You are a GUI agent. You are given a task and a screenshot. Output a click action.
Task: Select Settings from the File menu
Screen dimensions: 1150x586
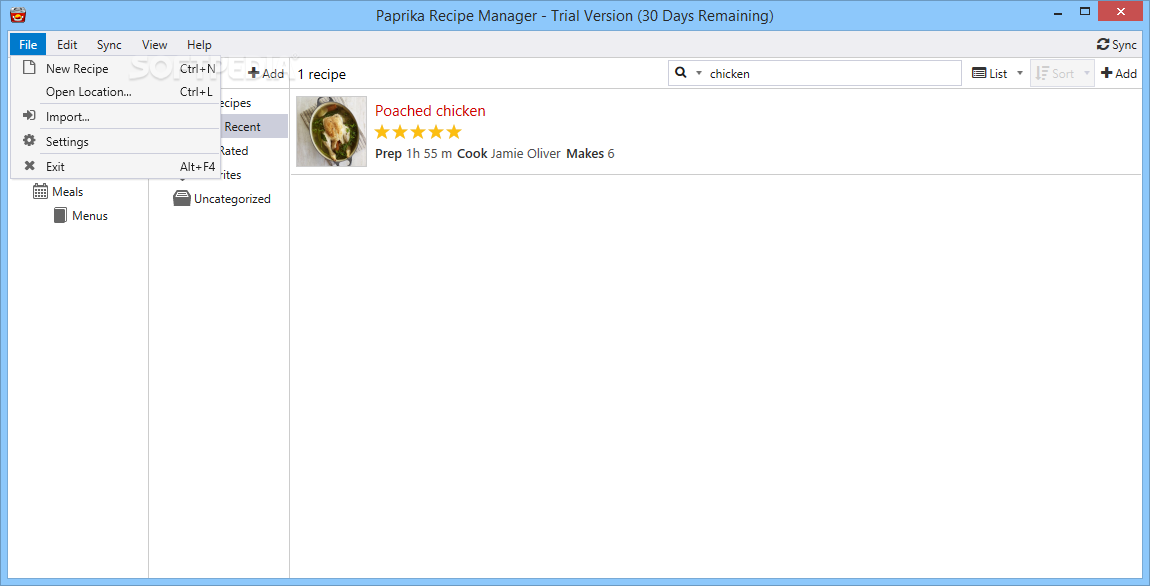tap(116, 142)
